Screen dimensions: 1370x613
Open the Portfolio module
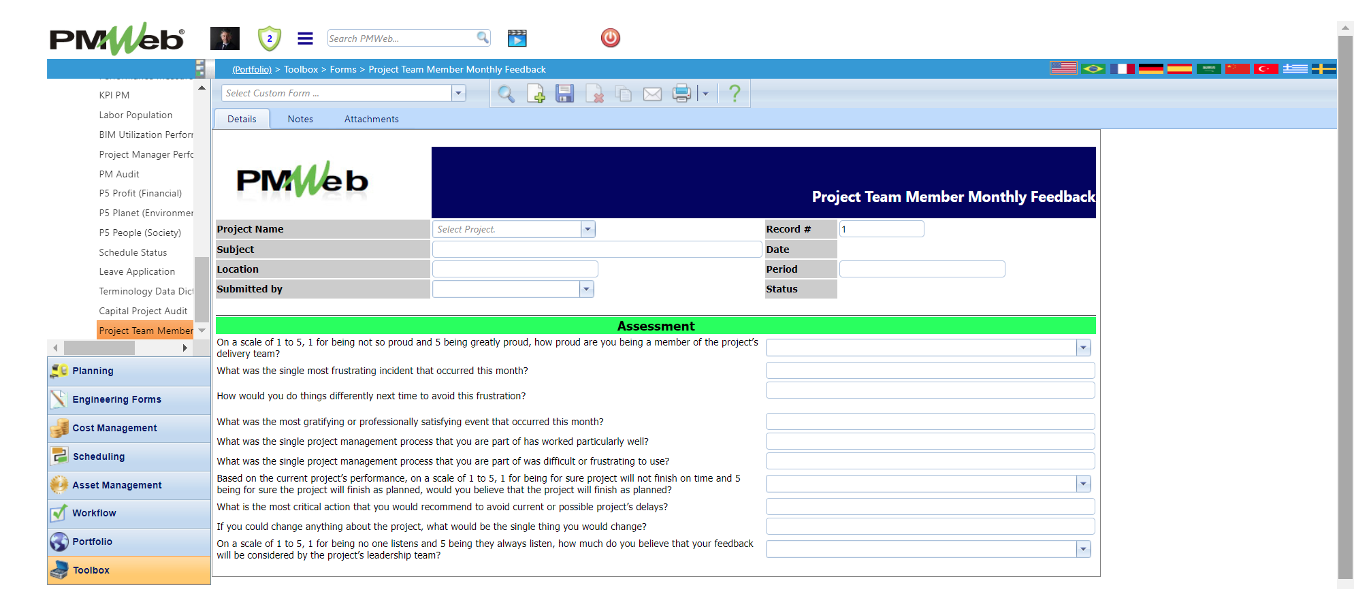[x=129, y=542]
